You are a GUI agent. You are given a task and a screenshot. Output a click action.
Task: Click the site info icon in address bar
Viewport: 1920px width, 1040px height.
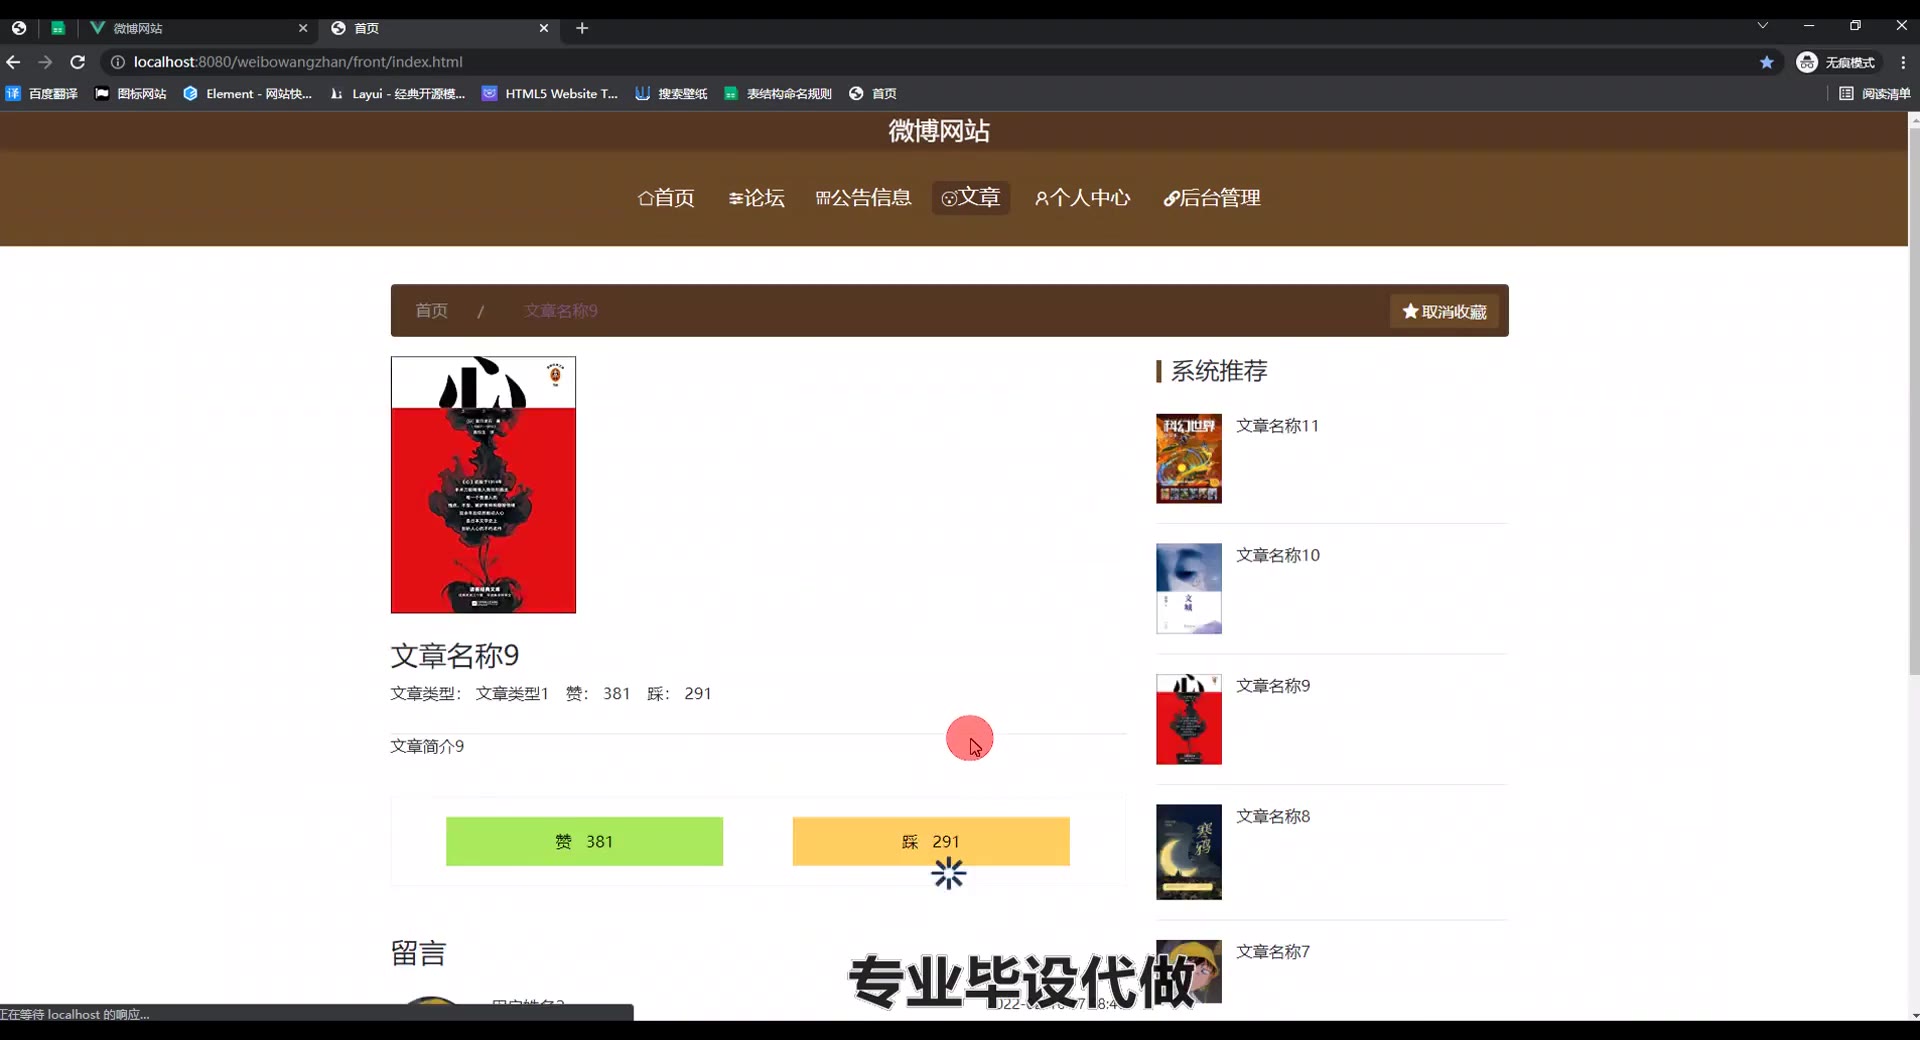point(117,62)
